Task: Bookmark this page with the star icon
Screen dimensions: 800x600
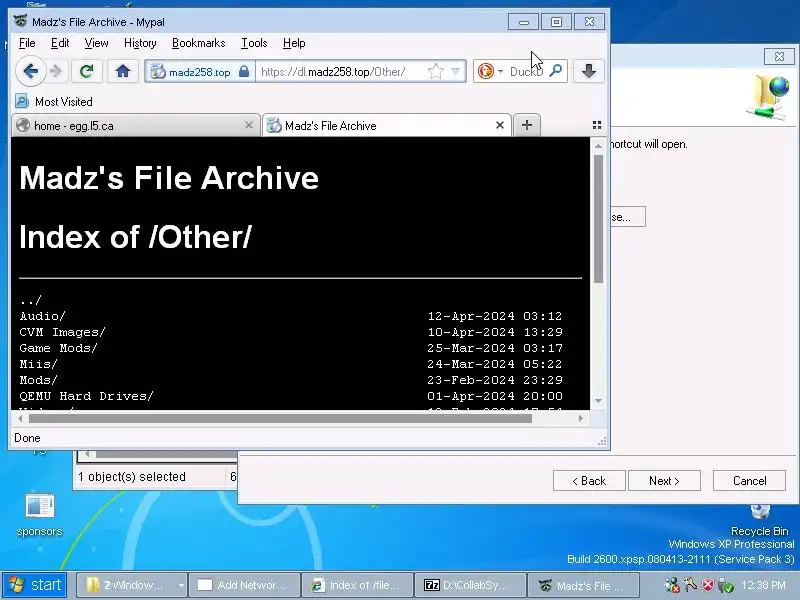Action: click(x=436, y=71)
